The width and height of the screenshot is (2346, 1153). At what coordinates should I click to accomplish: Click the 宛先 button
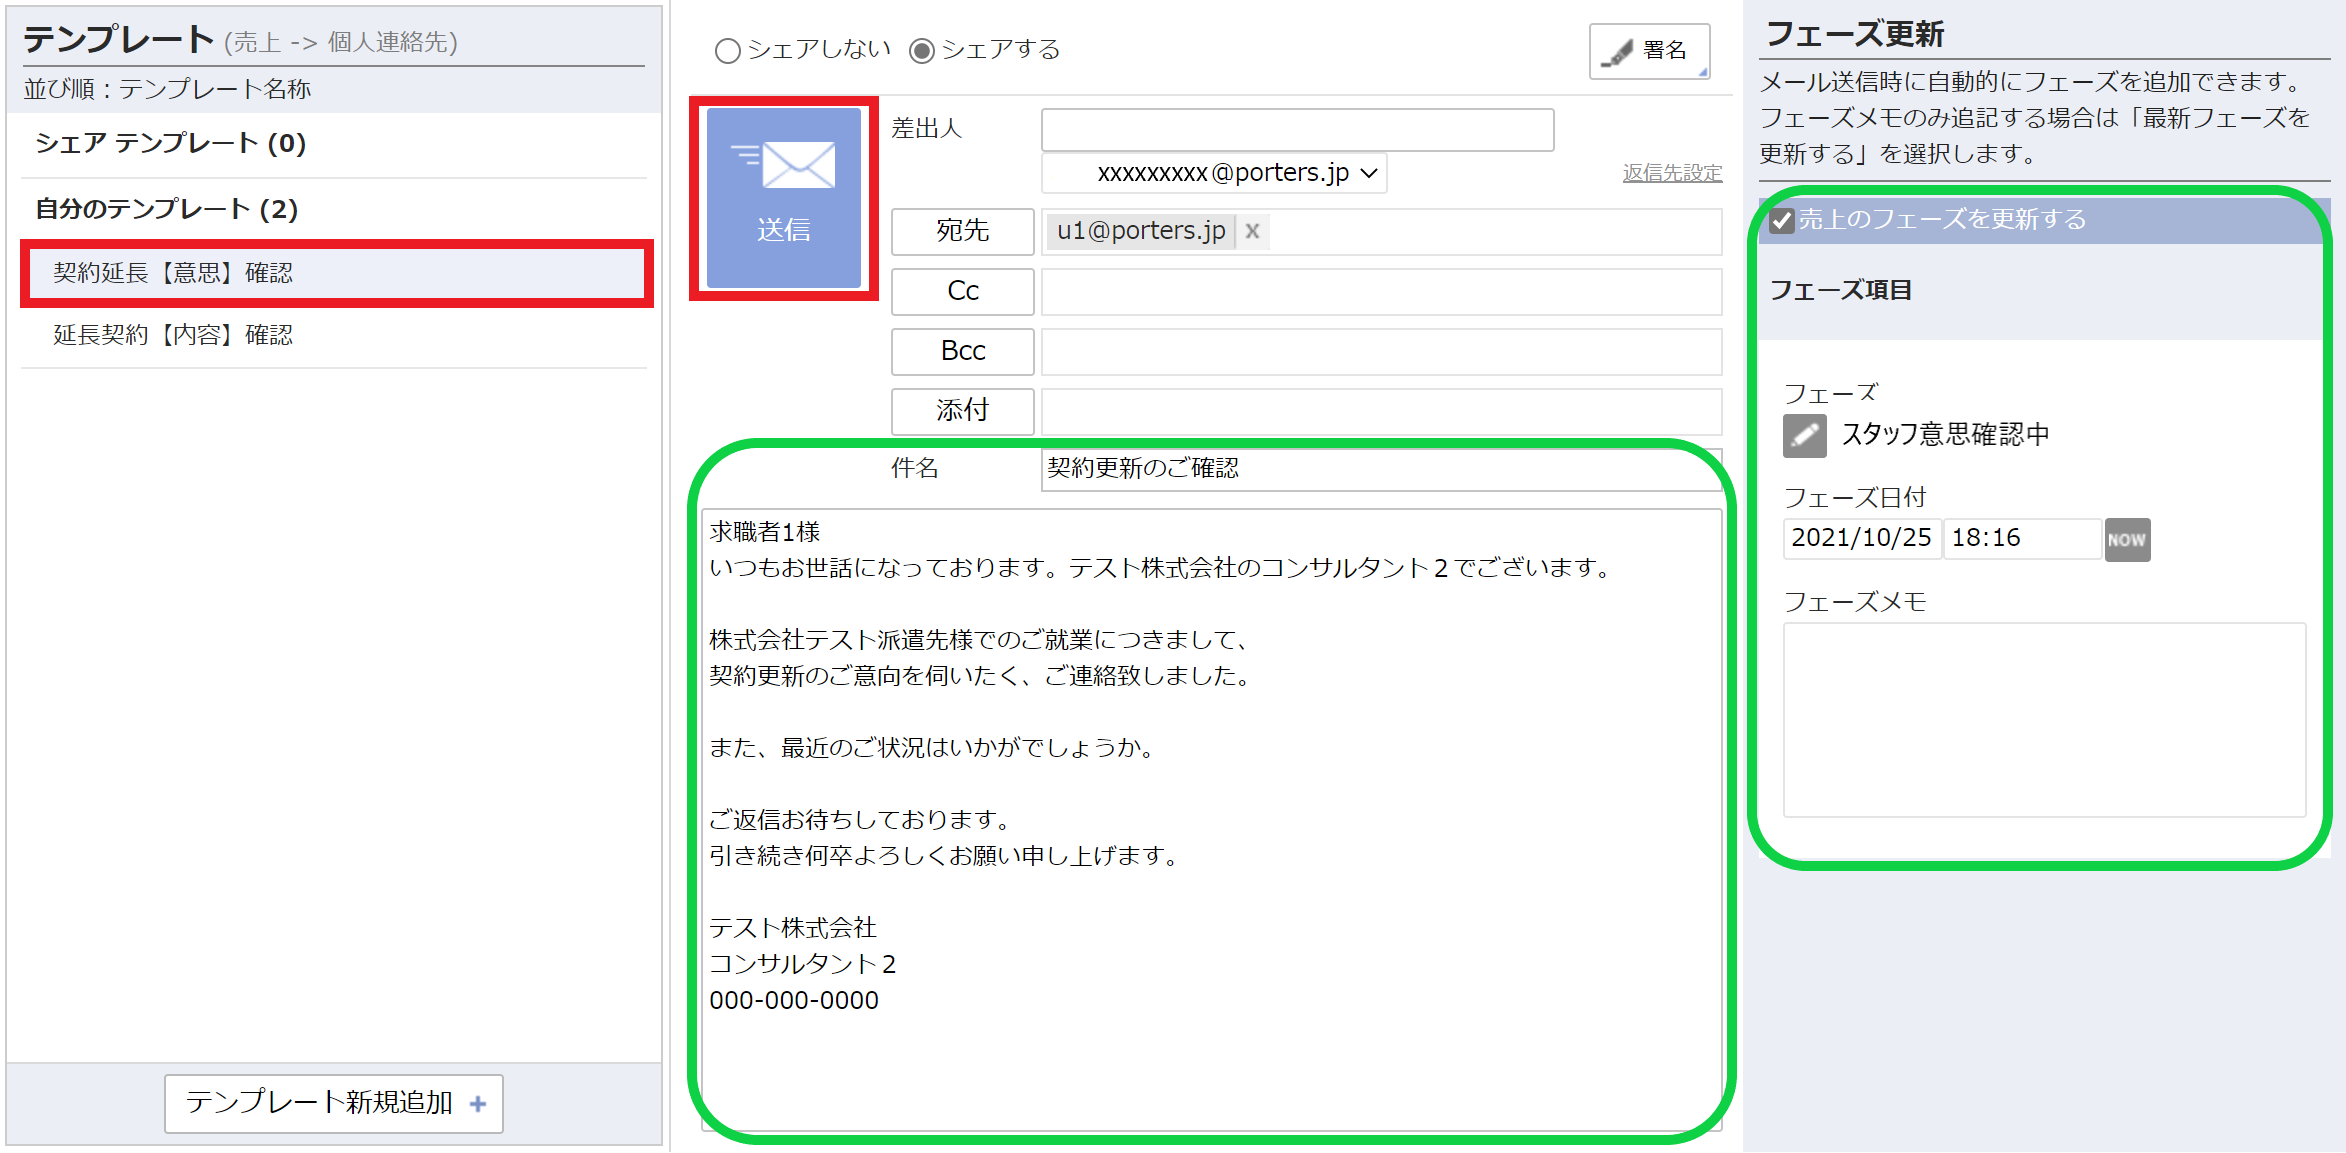click(x=962, y=231)
